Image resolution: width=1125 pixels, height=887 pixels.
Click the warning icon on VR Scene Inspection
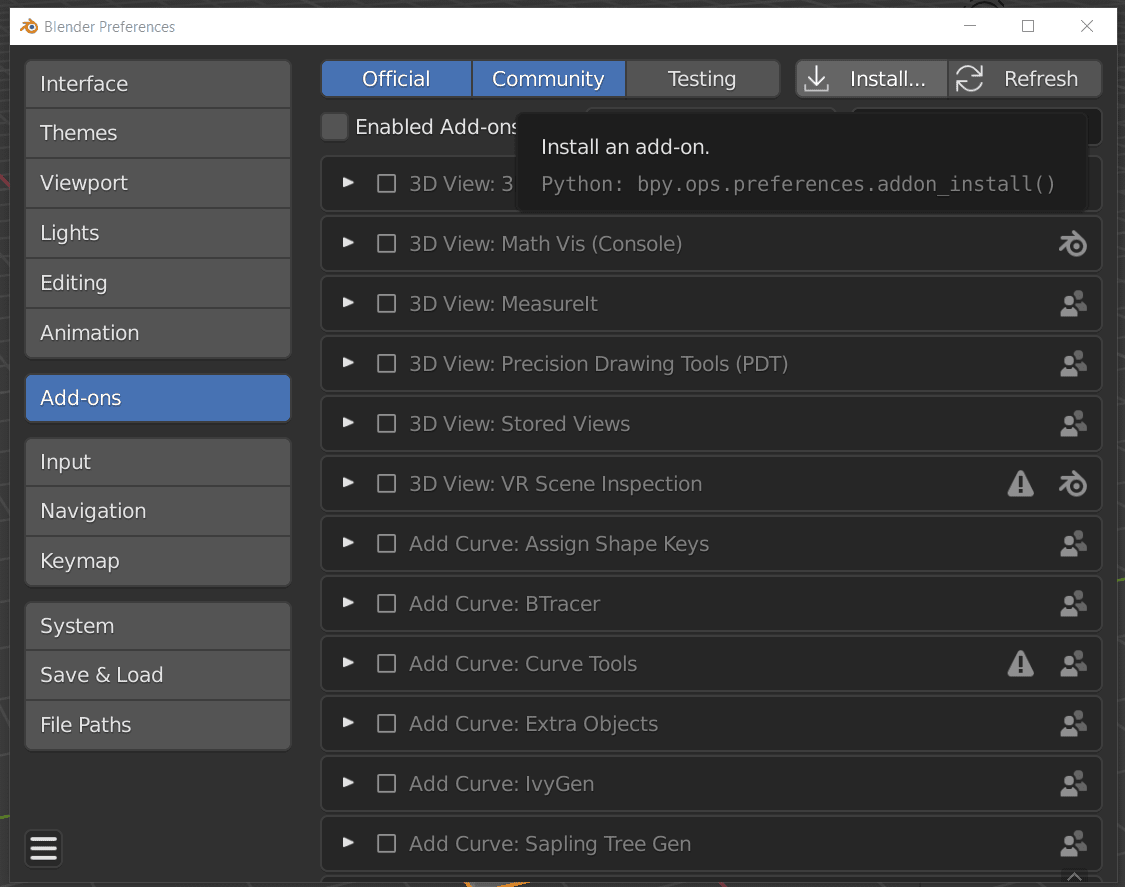[1020, 483]
